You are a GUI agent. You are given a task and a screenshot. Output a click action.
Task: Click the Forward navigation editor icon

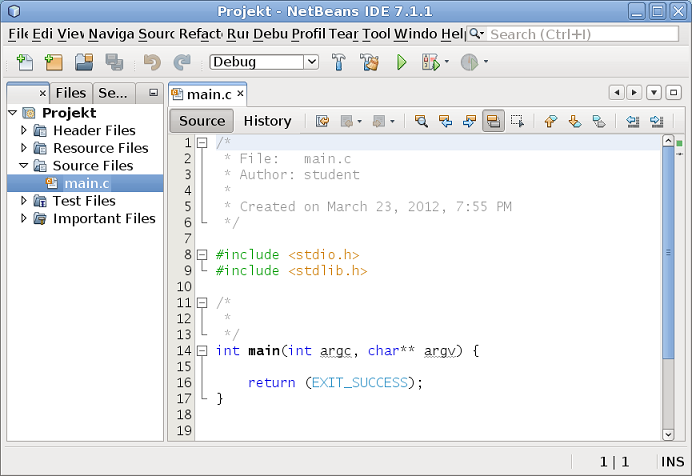pos(379,121)
